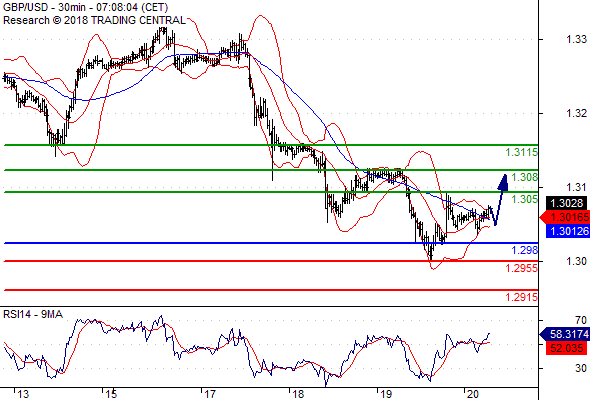Click date label 18 on time axis
The width and height of the screenshot is (590, 400).
point(298,394)
